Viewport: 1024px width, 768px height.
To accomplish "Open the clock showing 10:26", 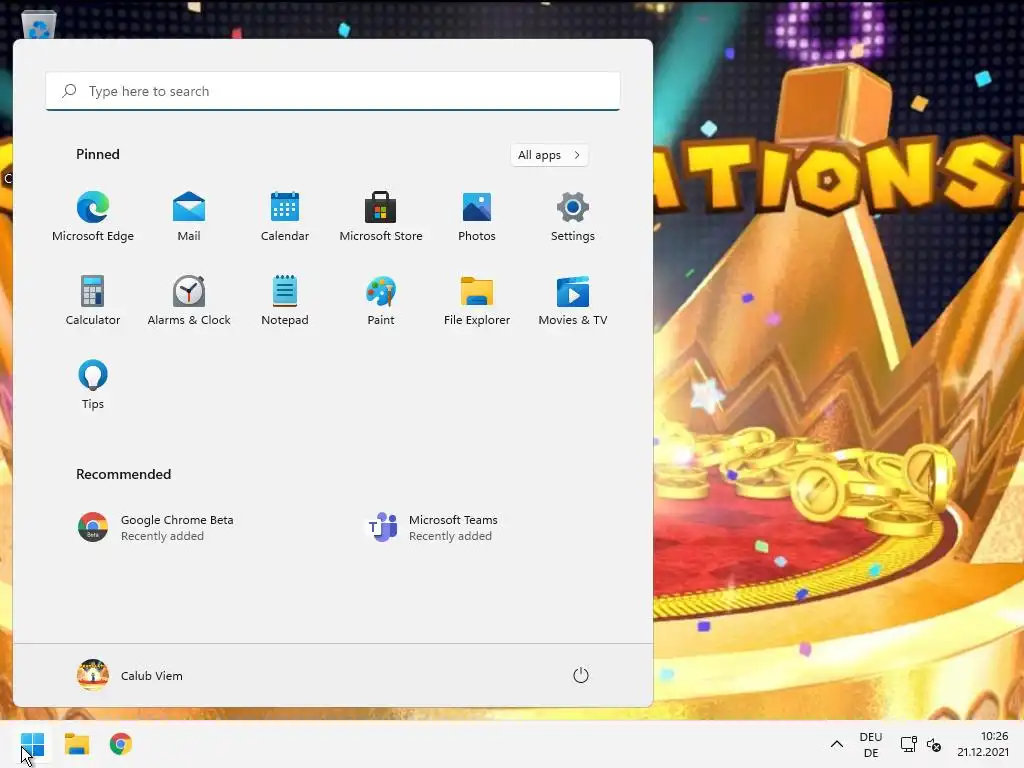I will click(x=982, y=744).
